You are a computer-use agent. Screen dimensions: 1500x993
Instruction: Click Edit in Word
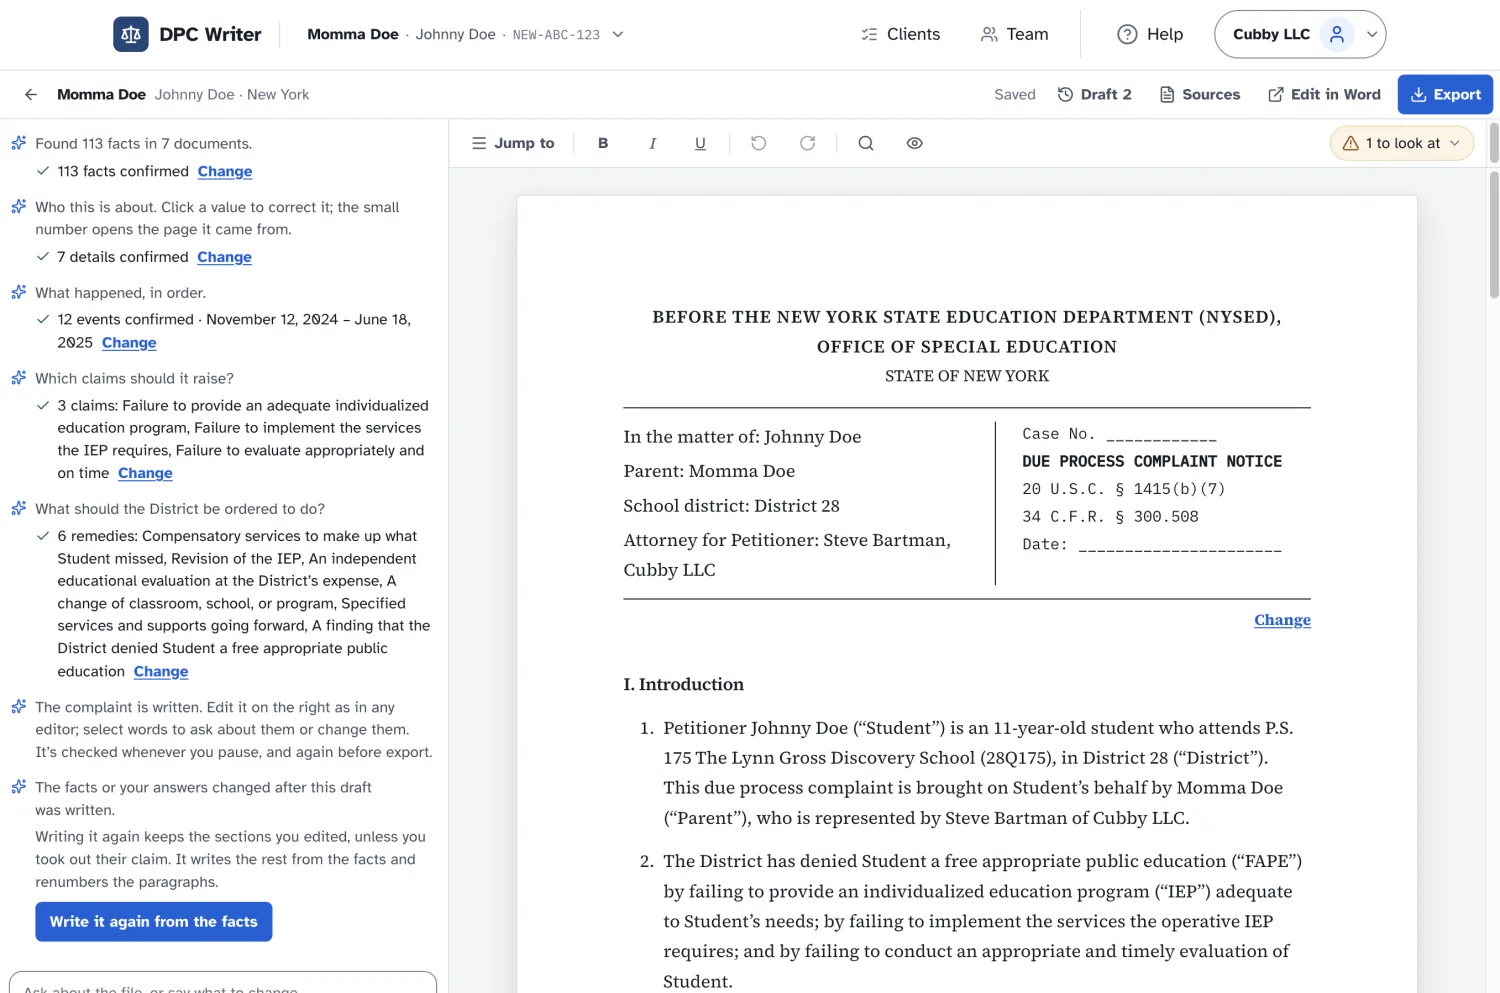pos(1324,95)
